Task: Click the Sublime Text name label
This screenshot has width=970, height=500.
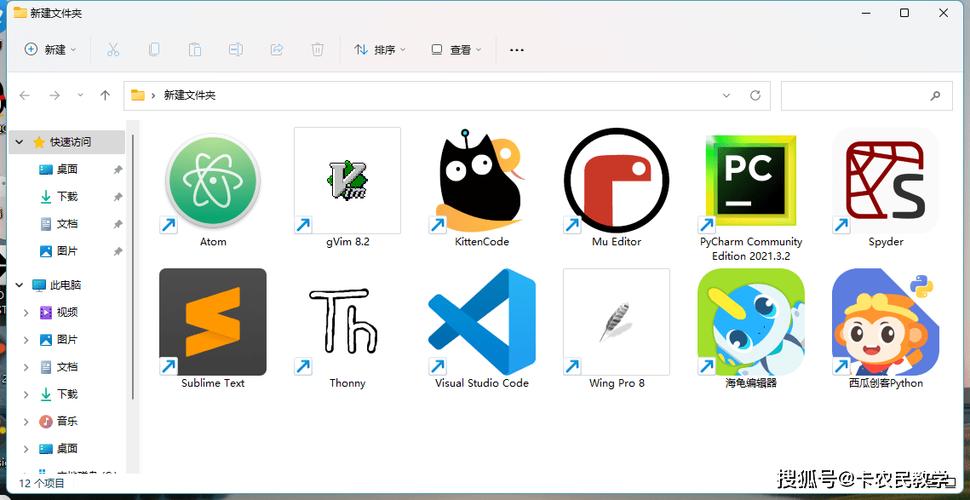Action: (x=213, y=383)
